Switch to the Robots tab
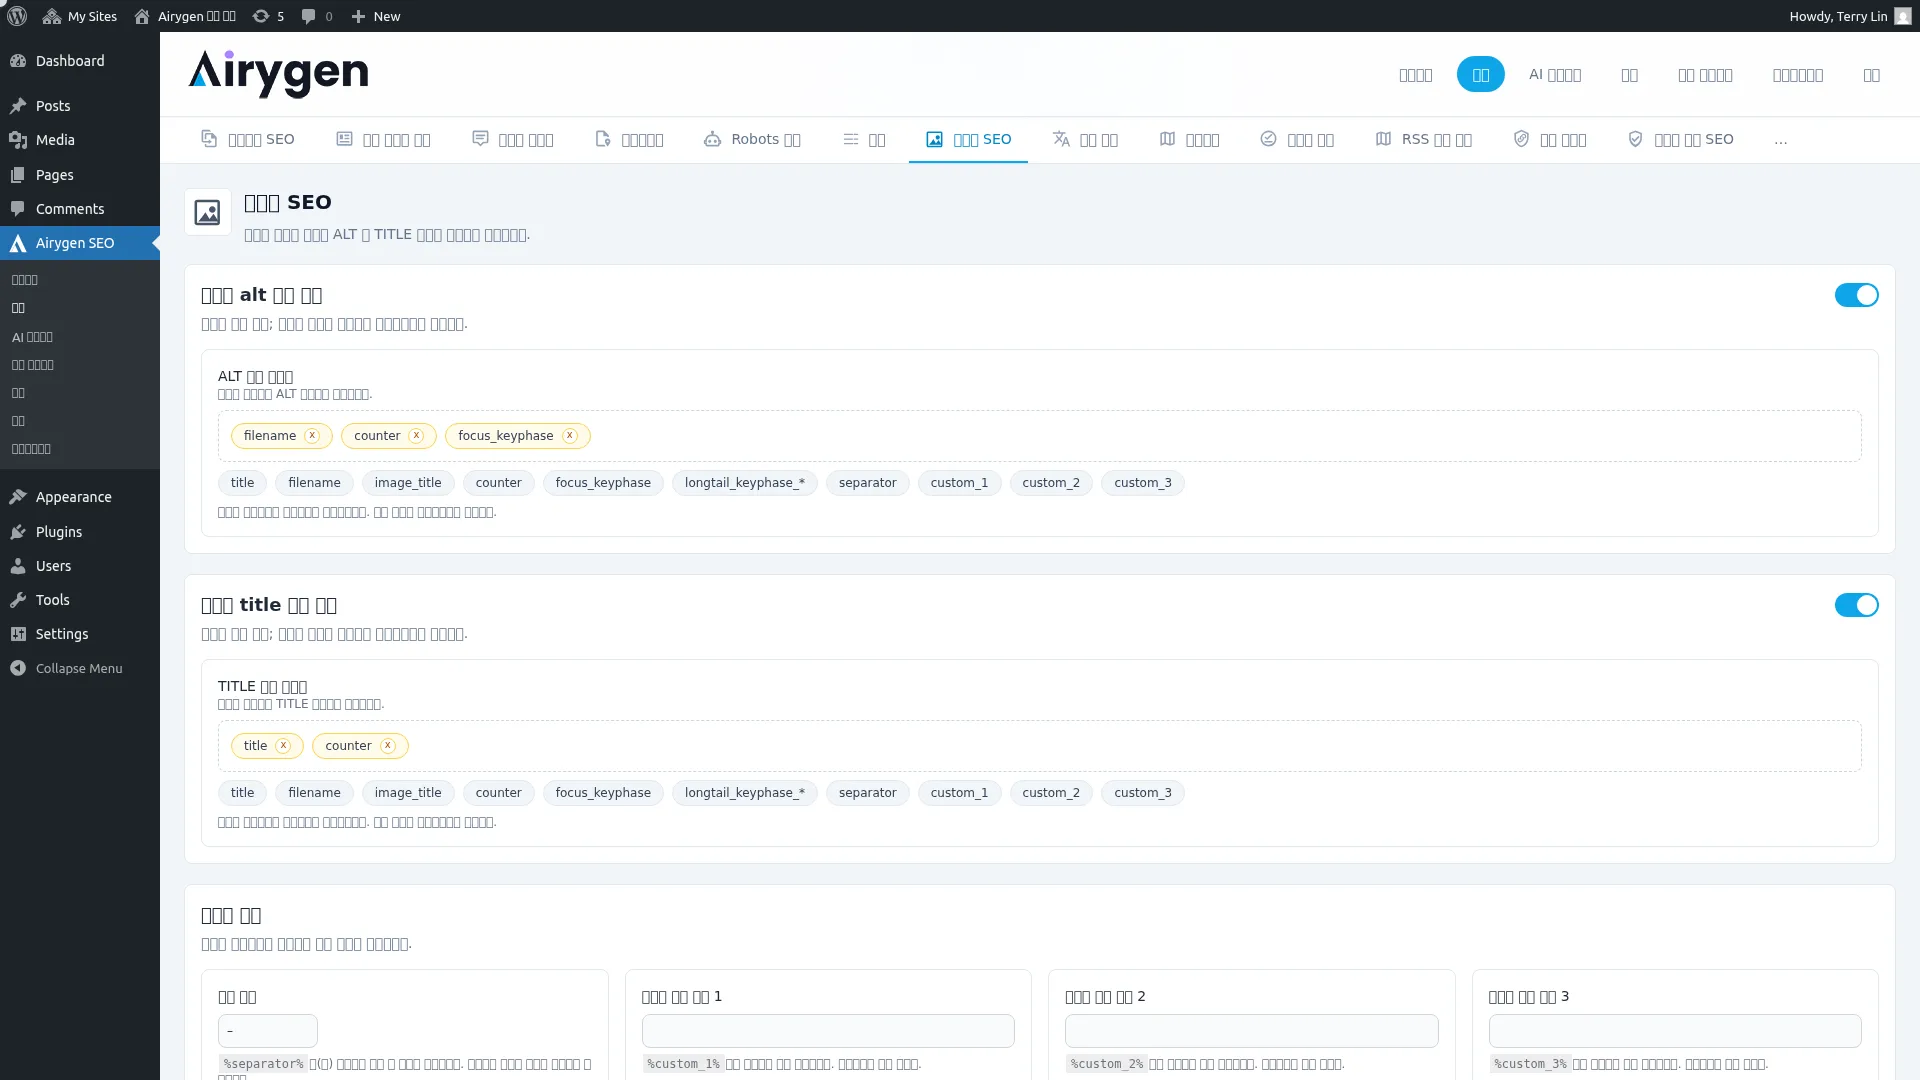 [752, 139]
